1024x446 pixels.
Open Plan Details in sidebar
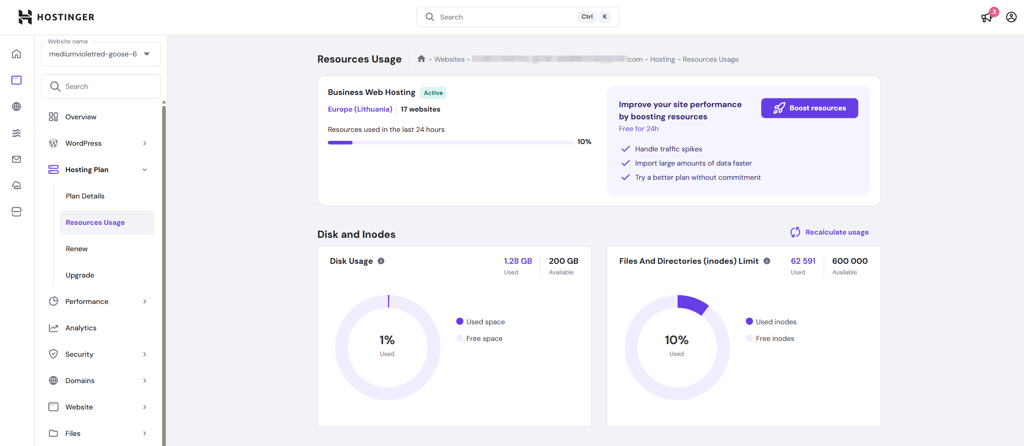coord(85,196)
